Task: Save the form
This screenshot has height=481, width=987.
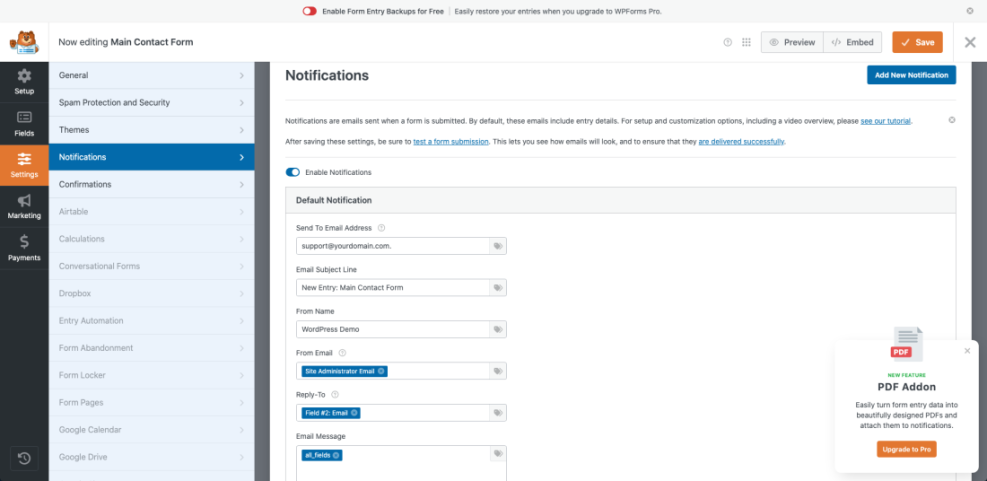Action: [917, 42]
